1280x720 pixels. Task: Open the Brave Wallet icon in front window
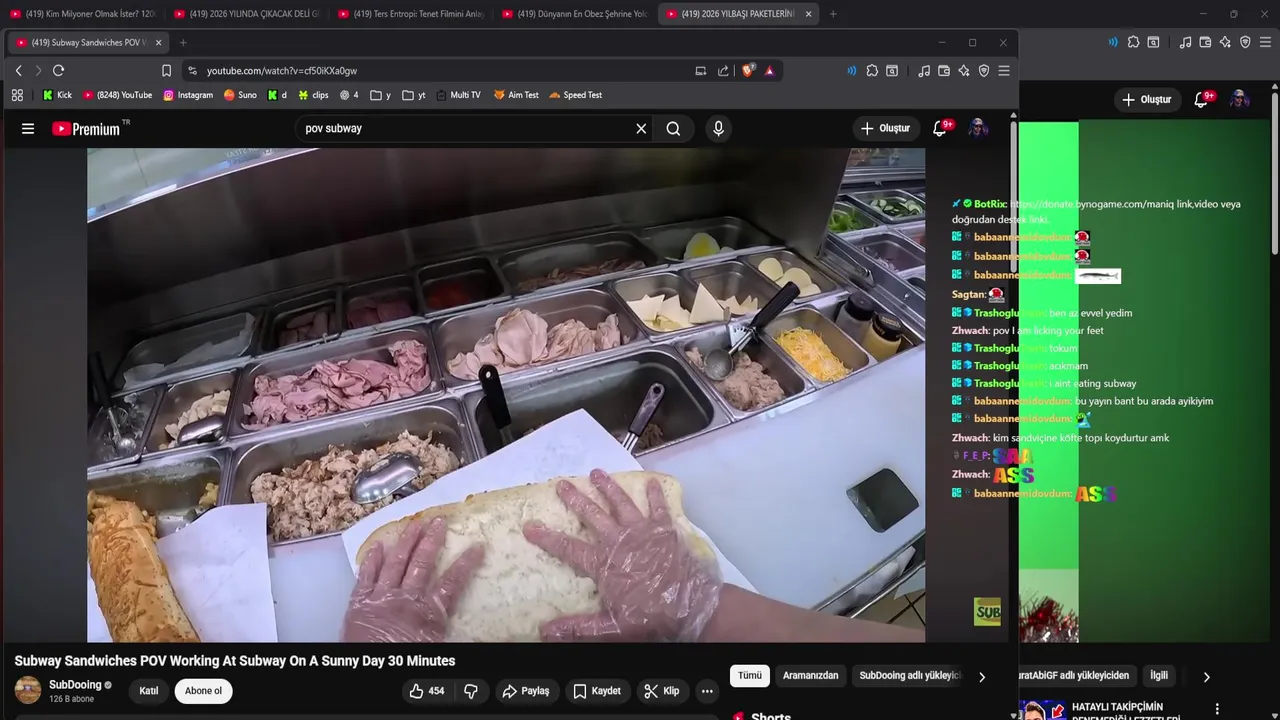pos(944,70)
